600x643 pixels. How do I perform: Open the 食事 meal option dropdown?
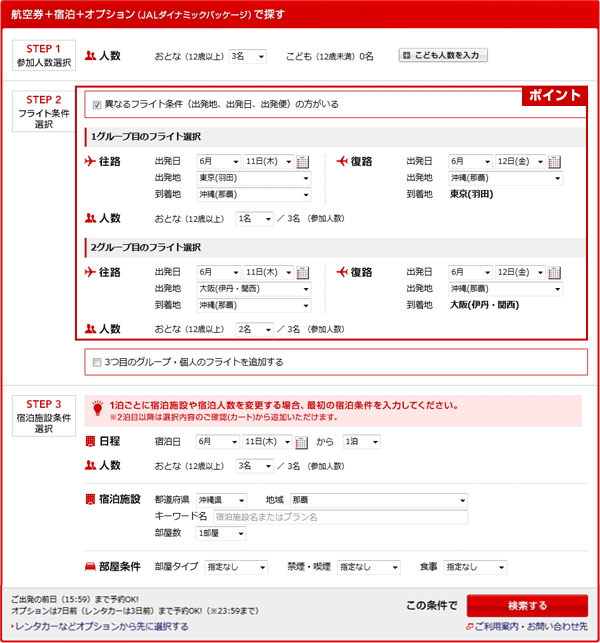[475, 567]
